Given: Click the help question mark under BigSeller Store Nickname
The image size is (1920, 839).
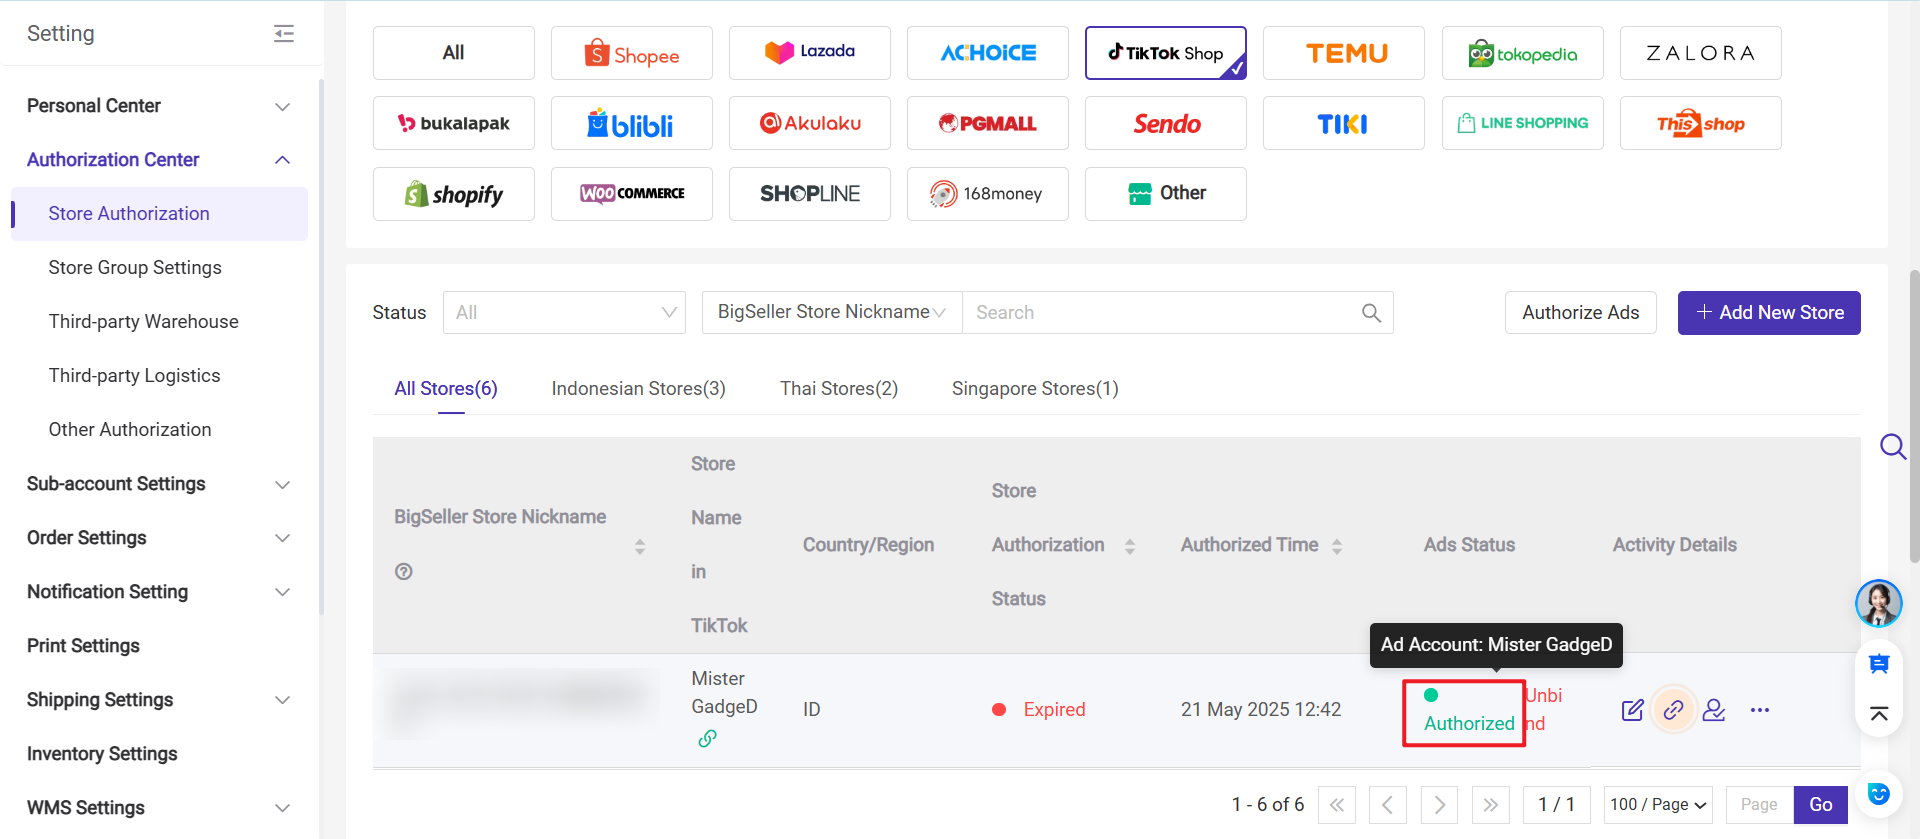Looking at the screenshot, I should pyautogui.click(x=404, y=572).
